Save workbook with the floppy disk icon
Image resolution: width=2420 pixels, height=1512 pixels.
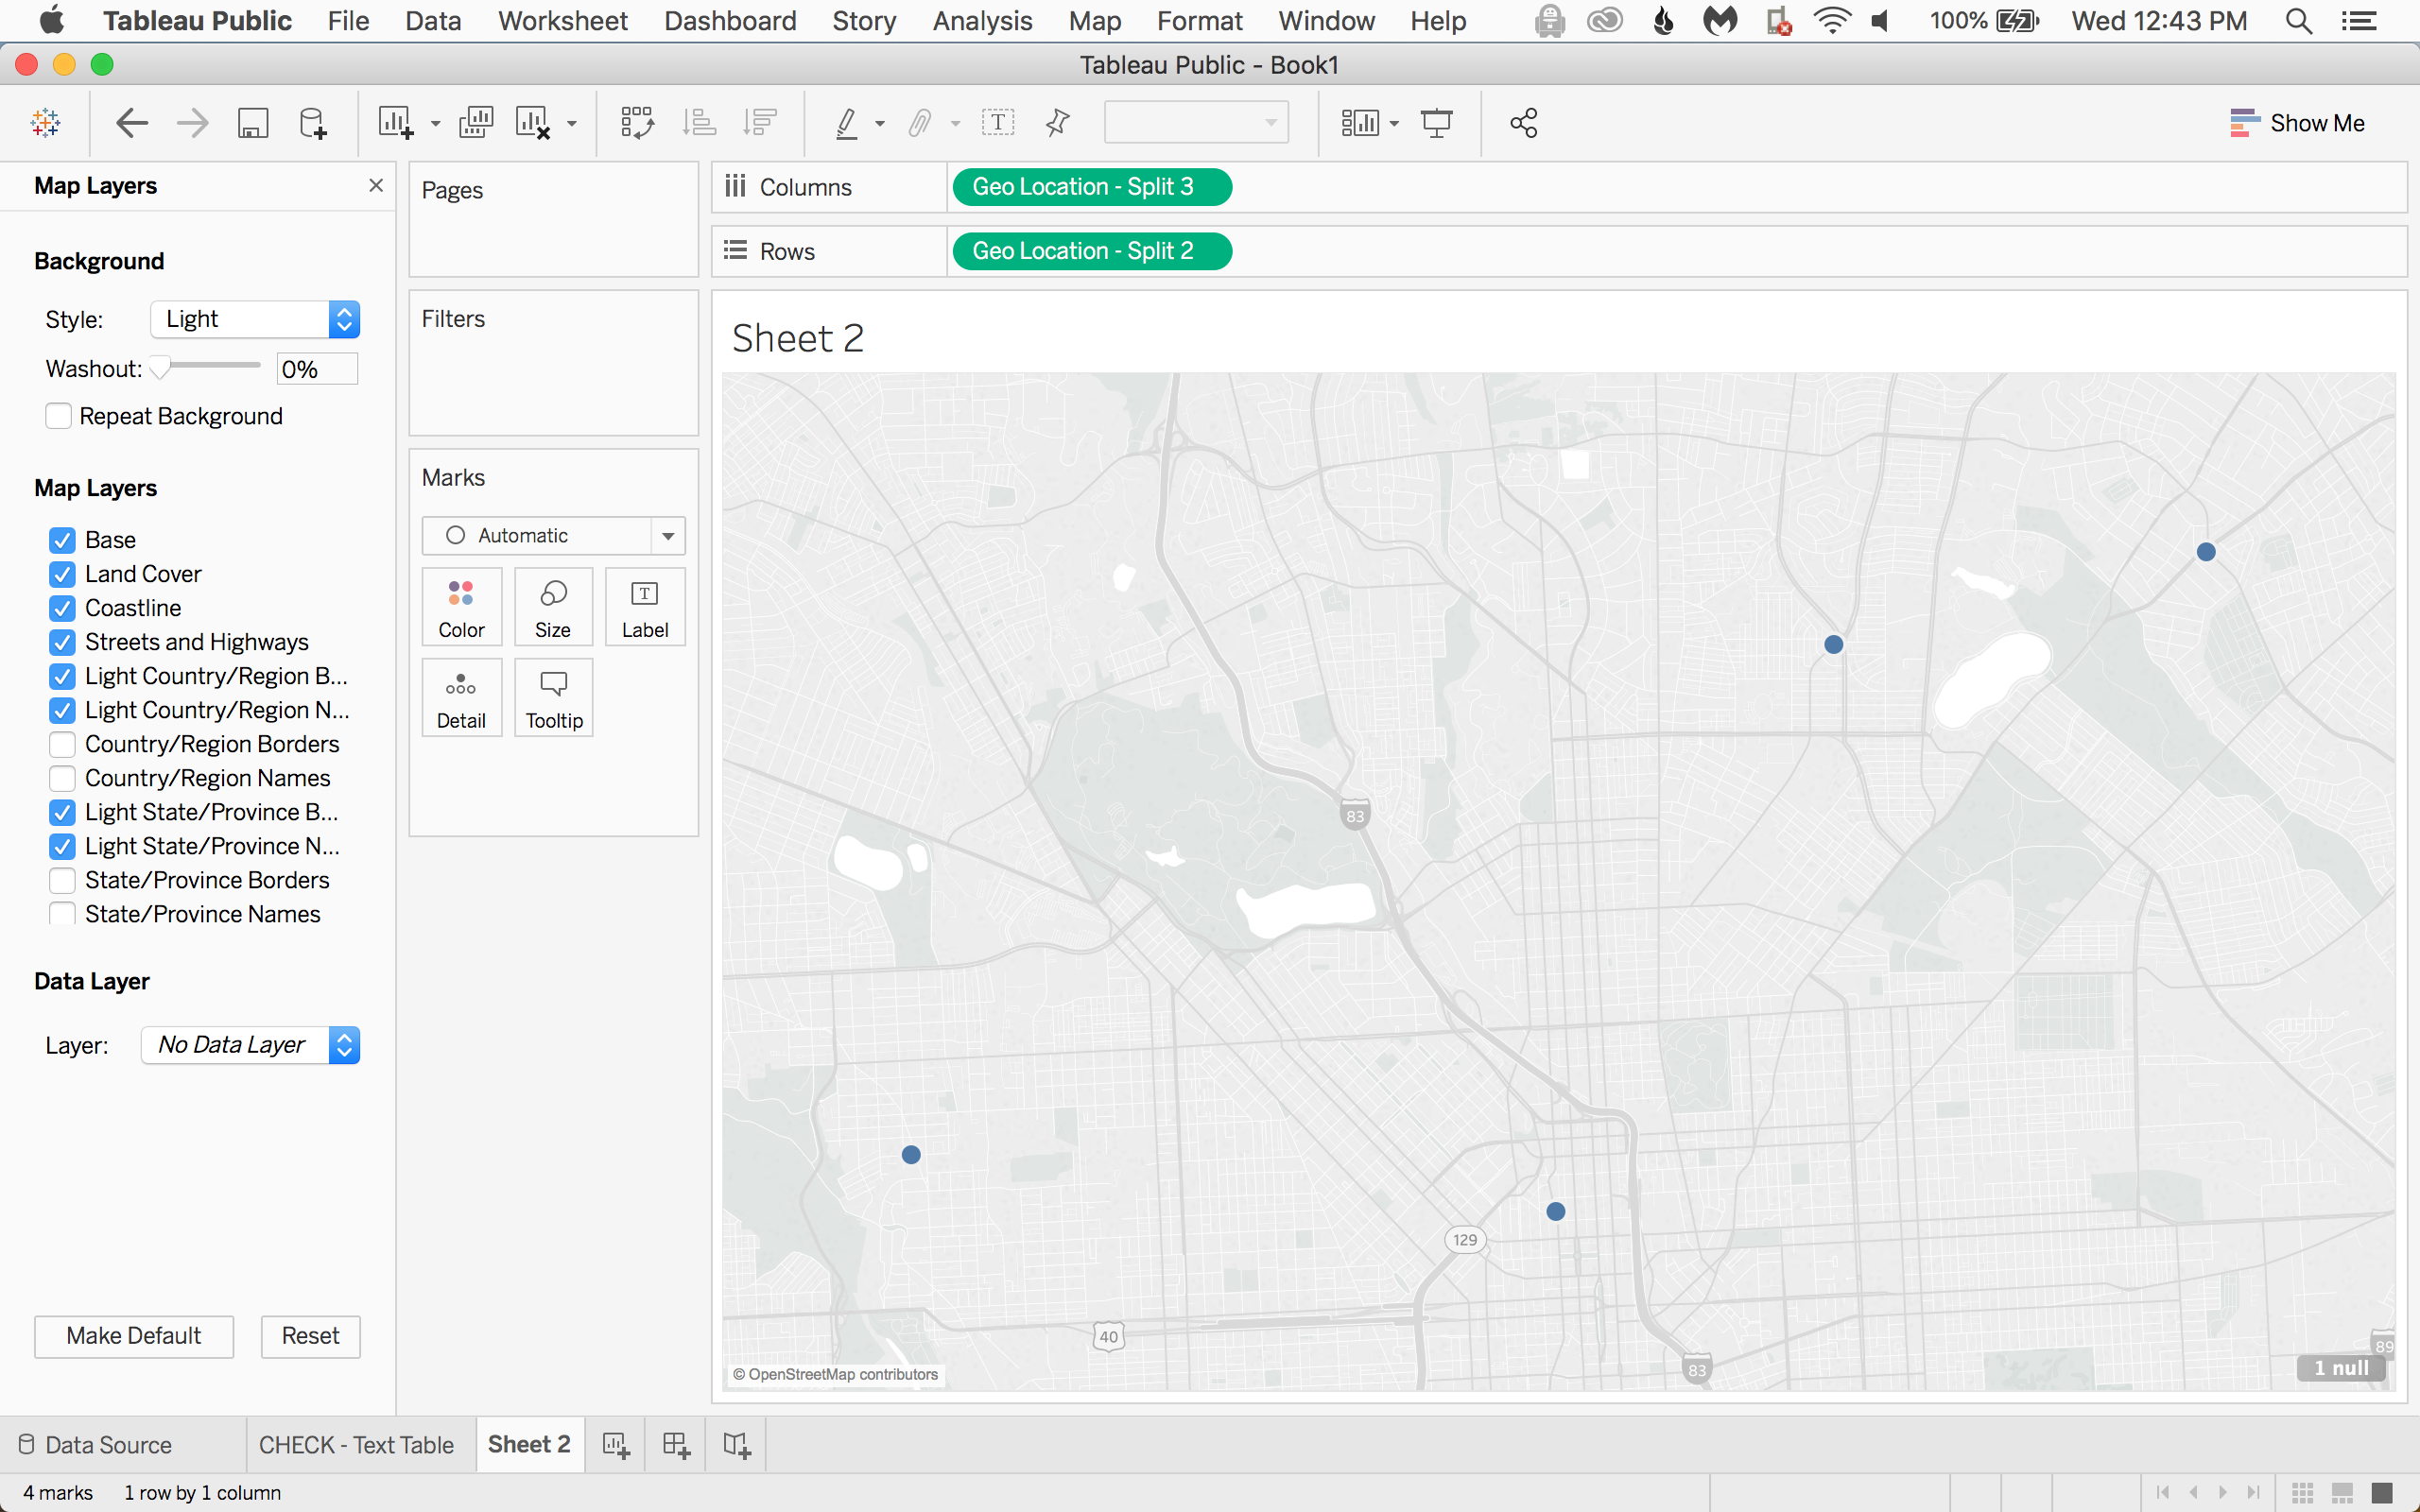(253, 123)
